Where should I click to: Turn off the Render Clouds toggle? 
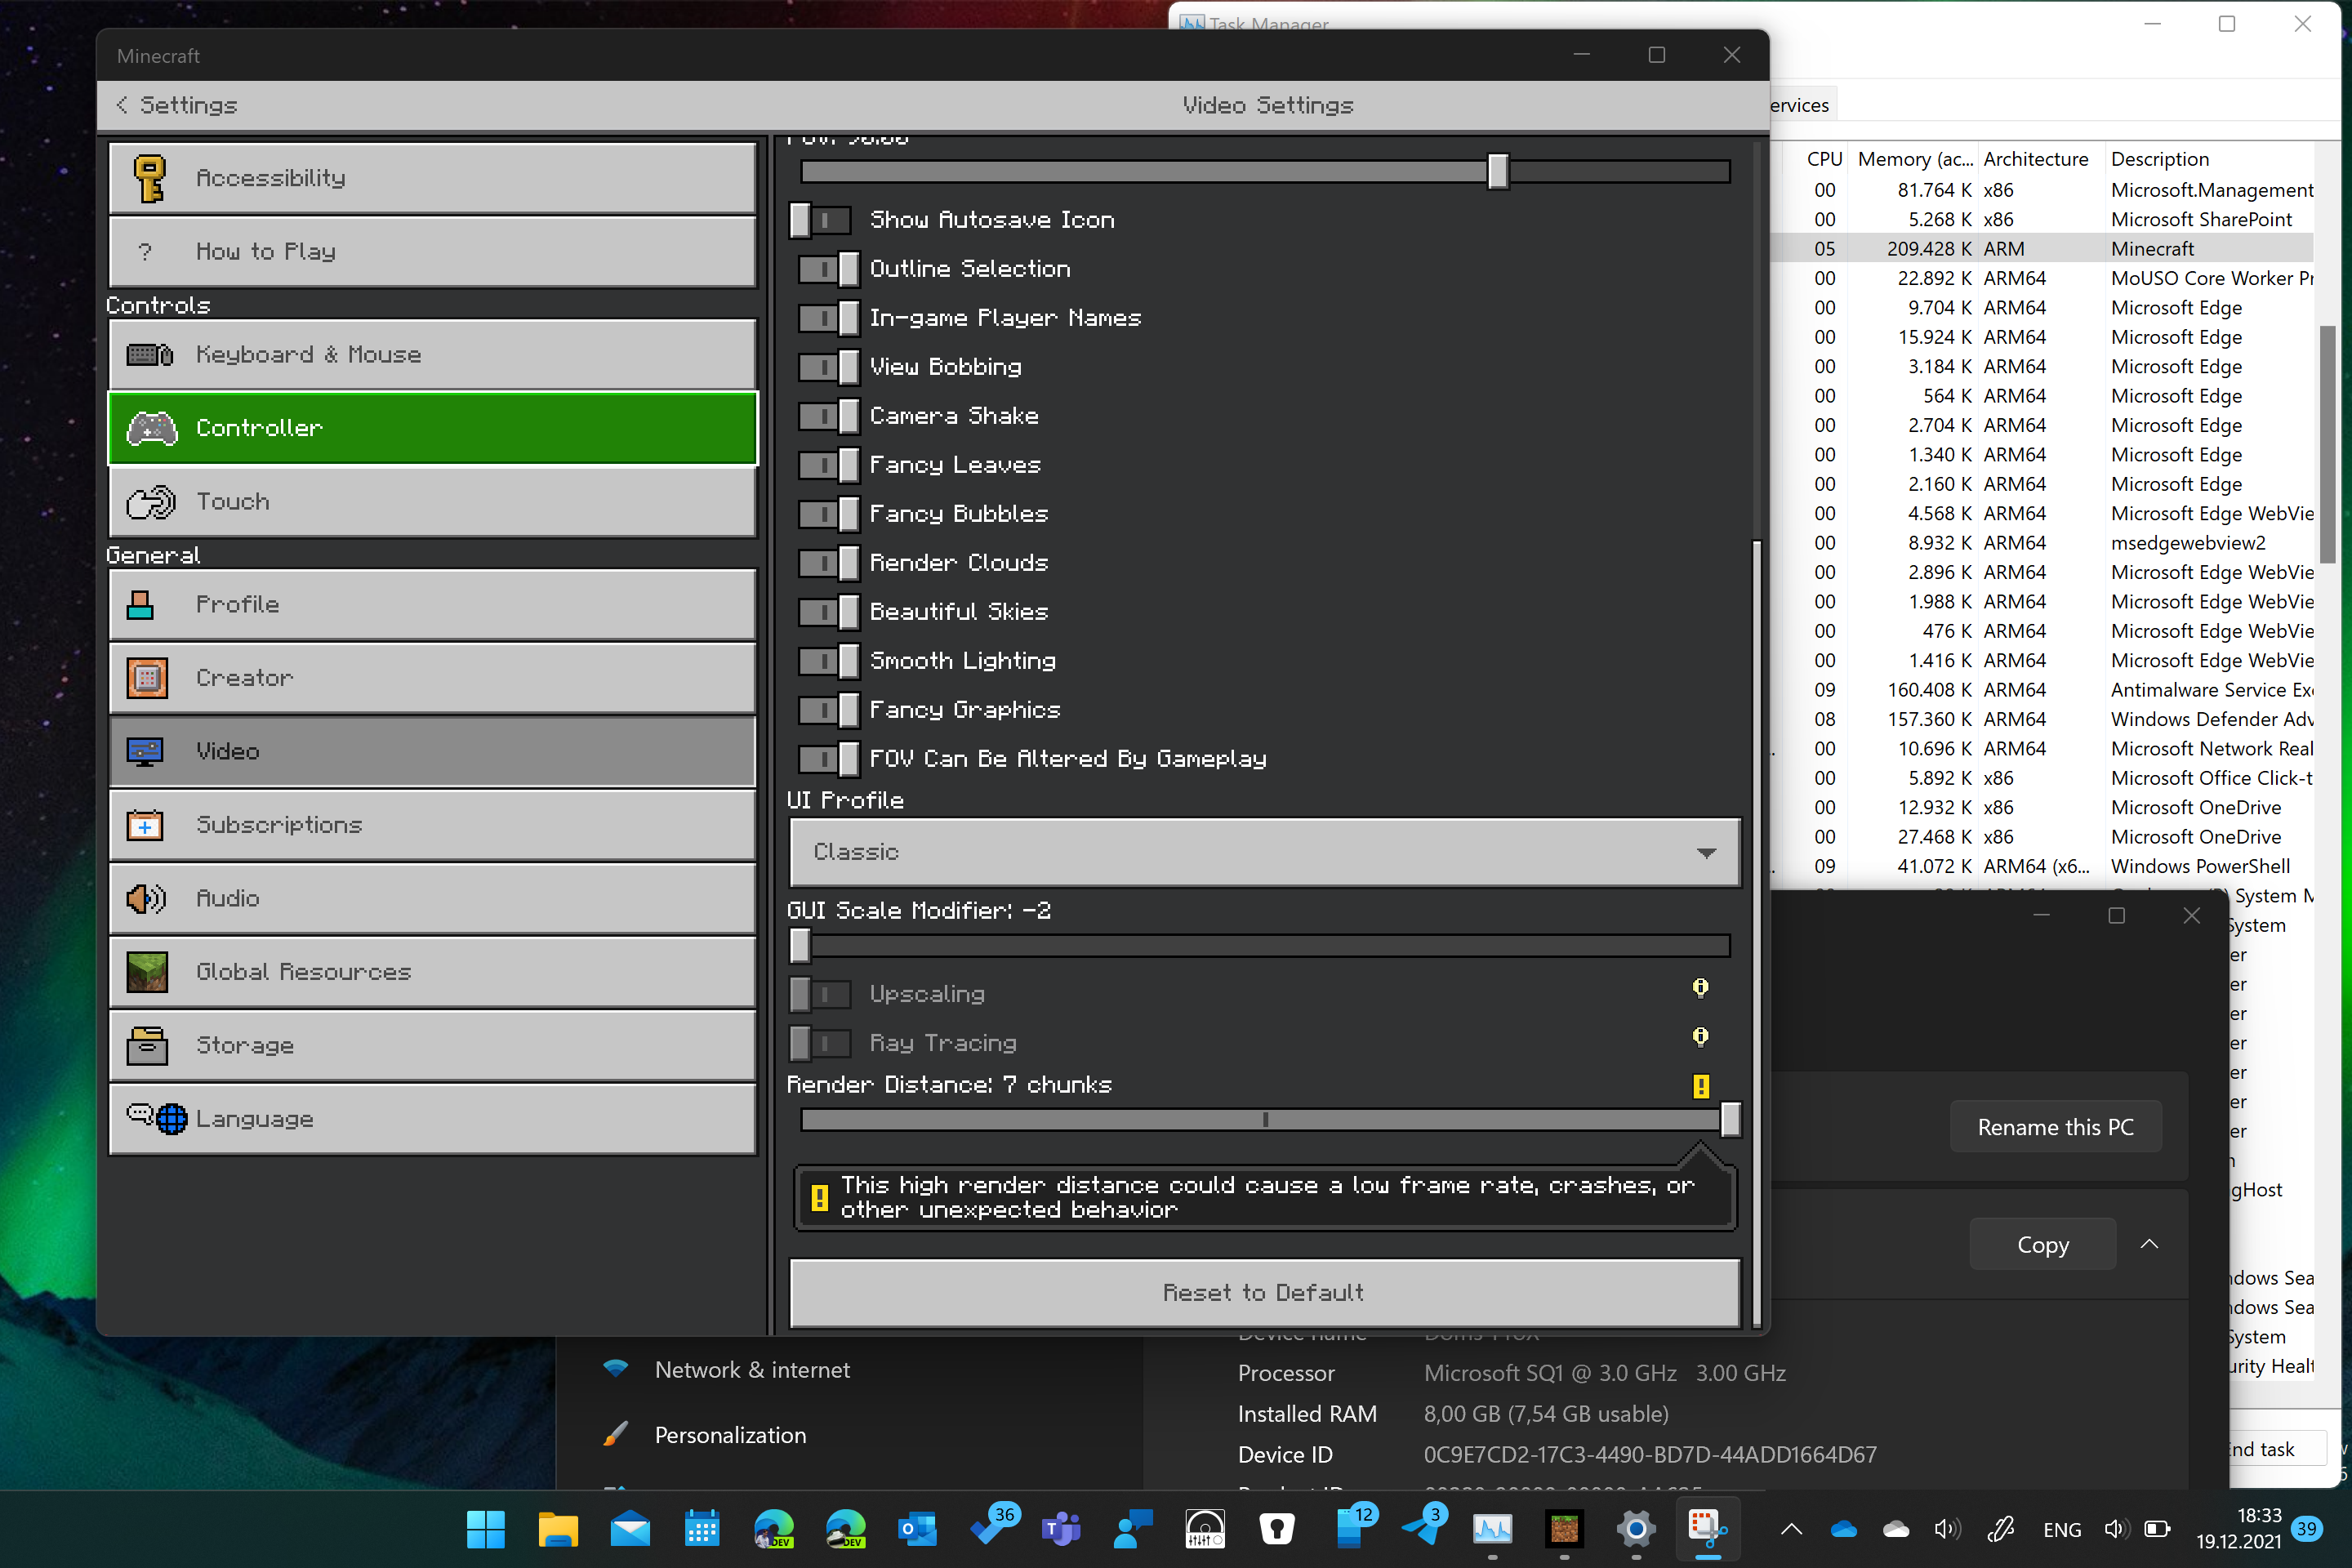tap(828, 563)
